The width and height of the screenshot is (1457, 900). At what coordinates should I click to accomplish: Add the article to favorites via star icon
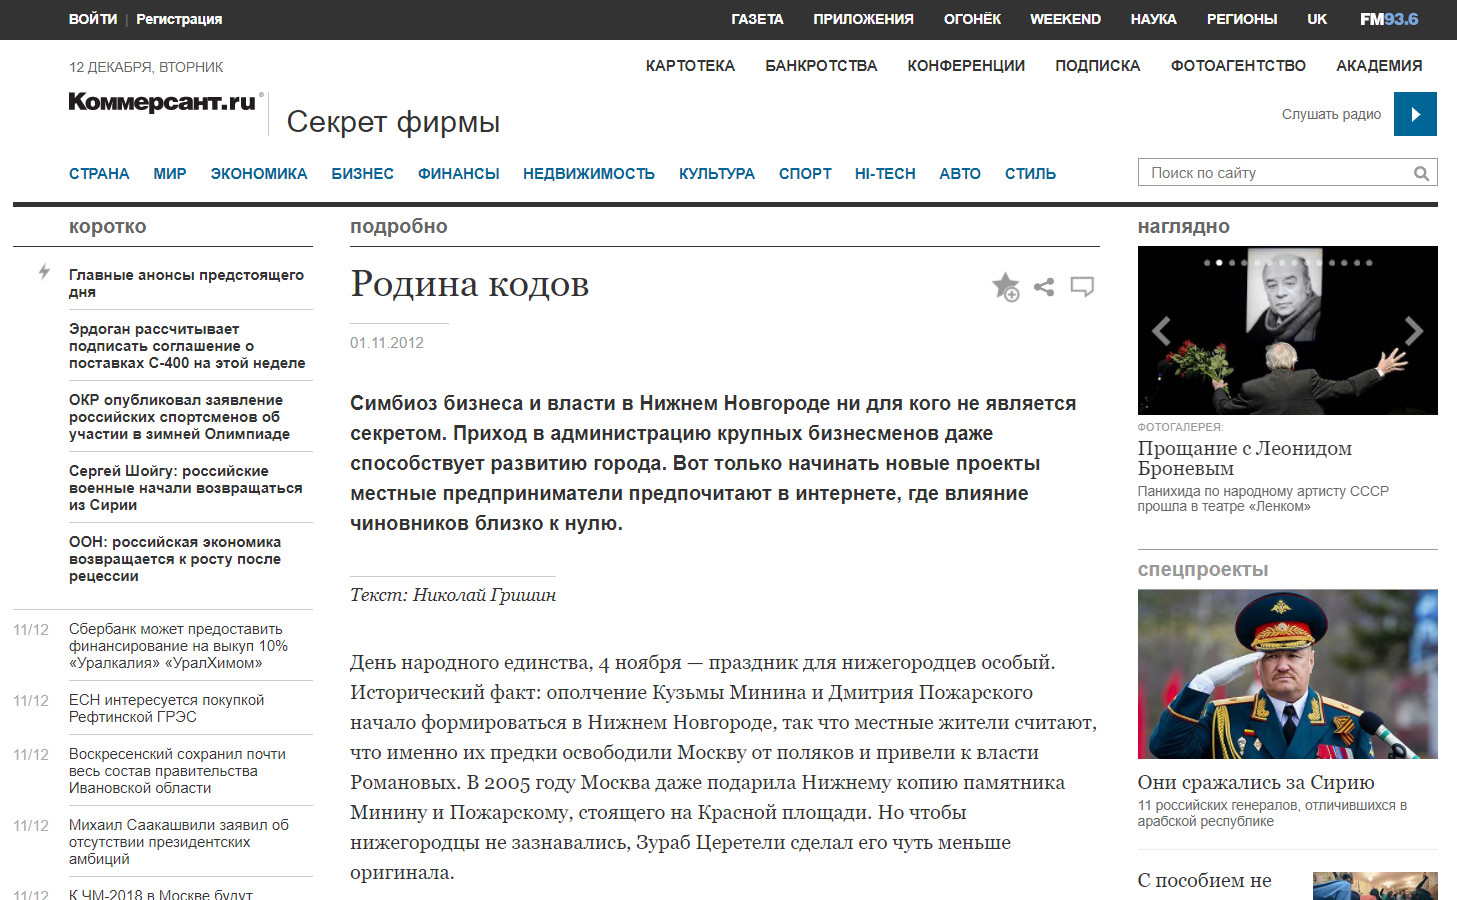[x=1005, y=287]
